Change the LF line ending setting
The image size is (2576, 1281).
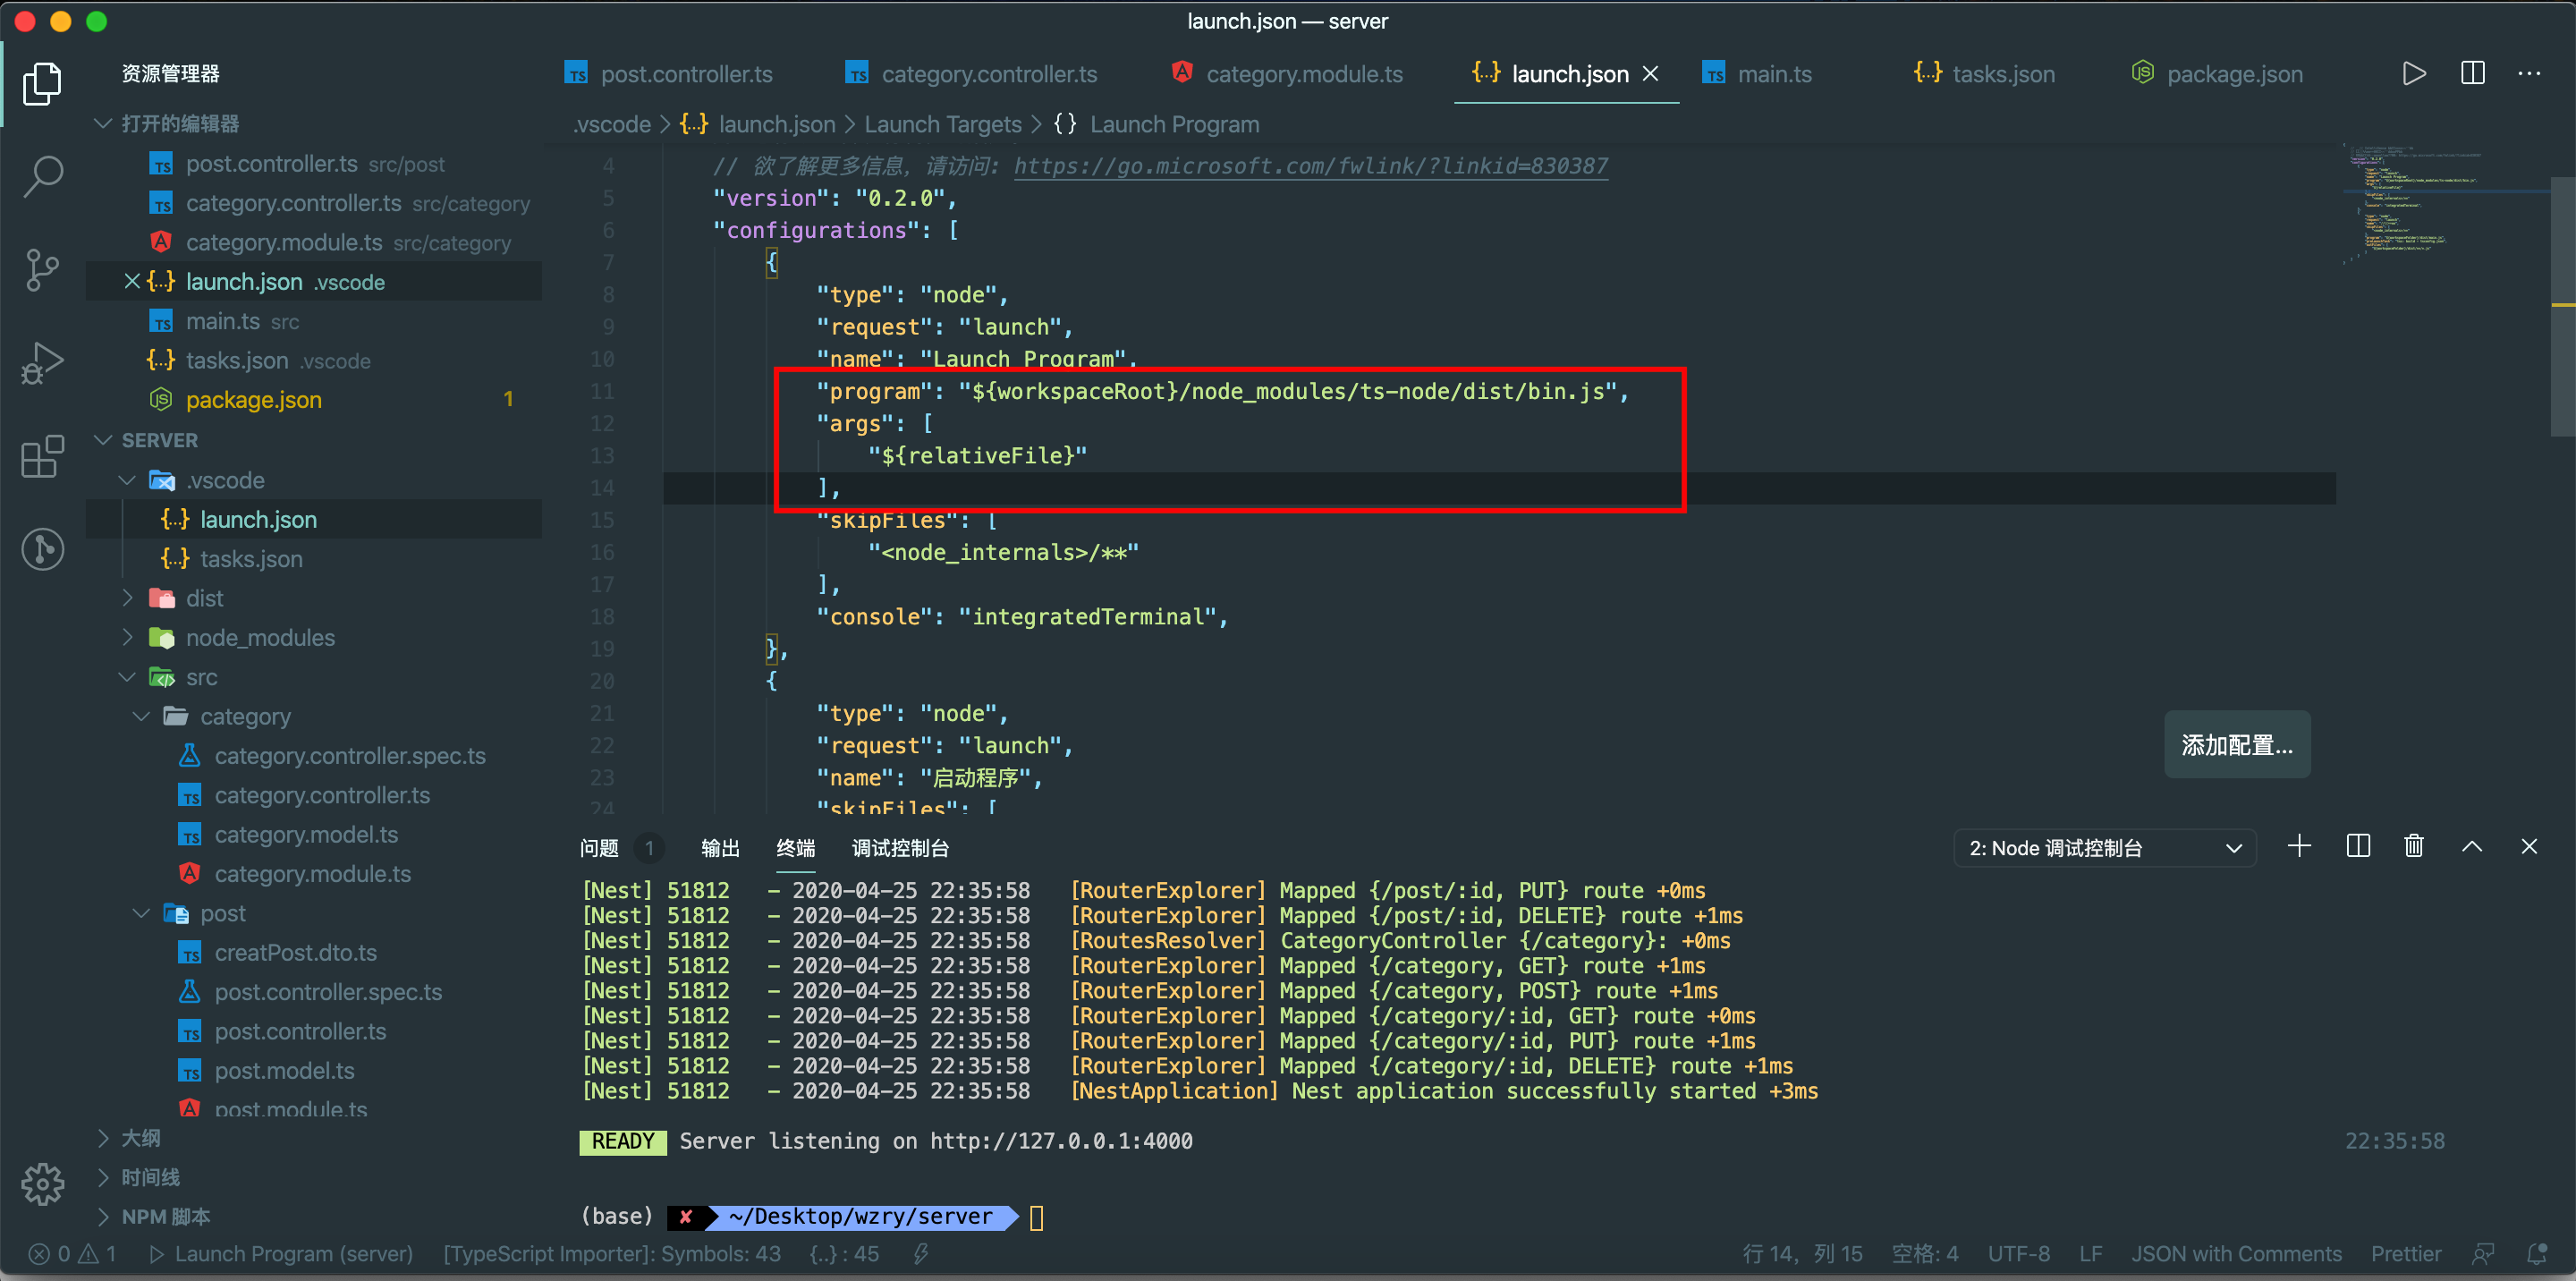[x=2090, y=1254]
